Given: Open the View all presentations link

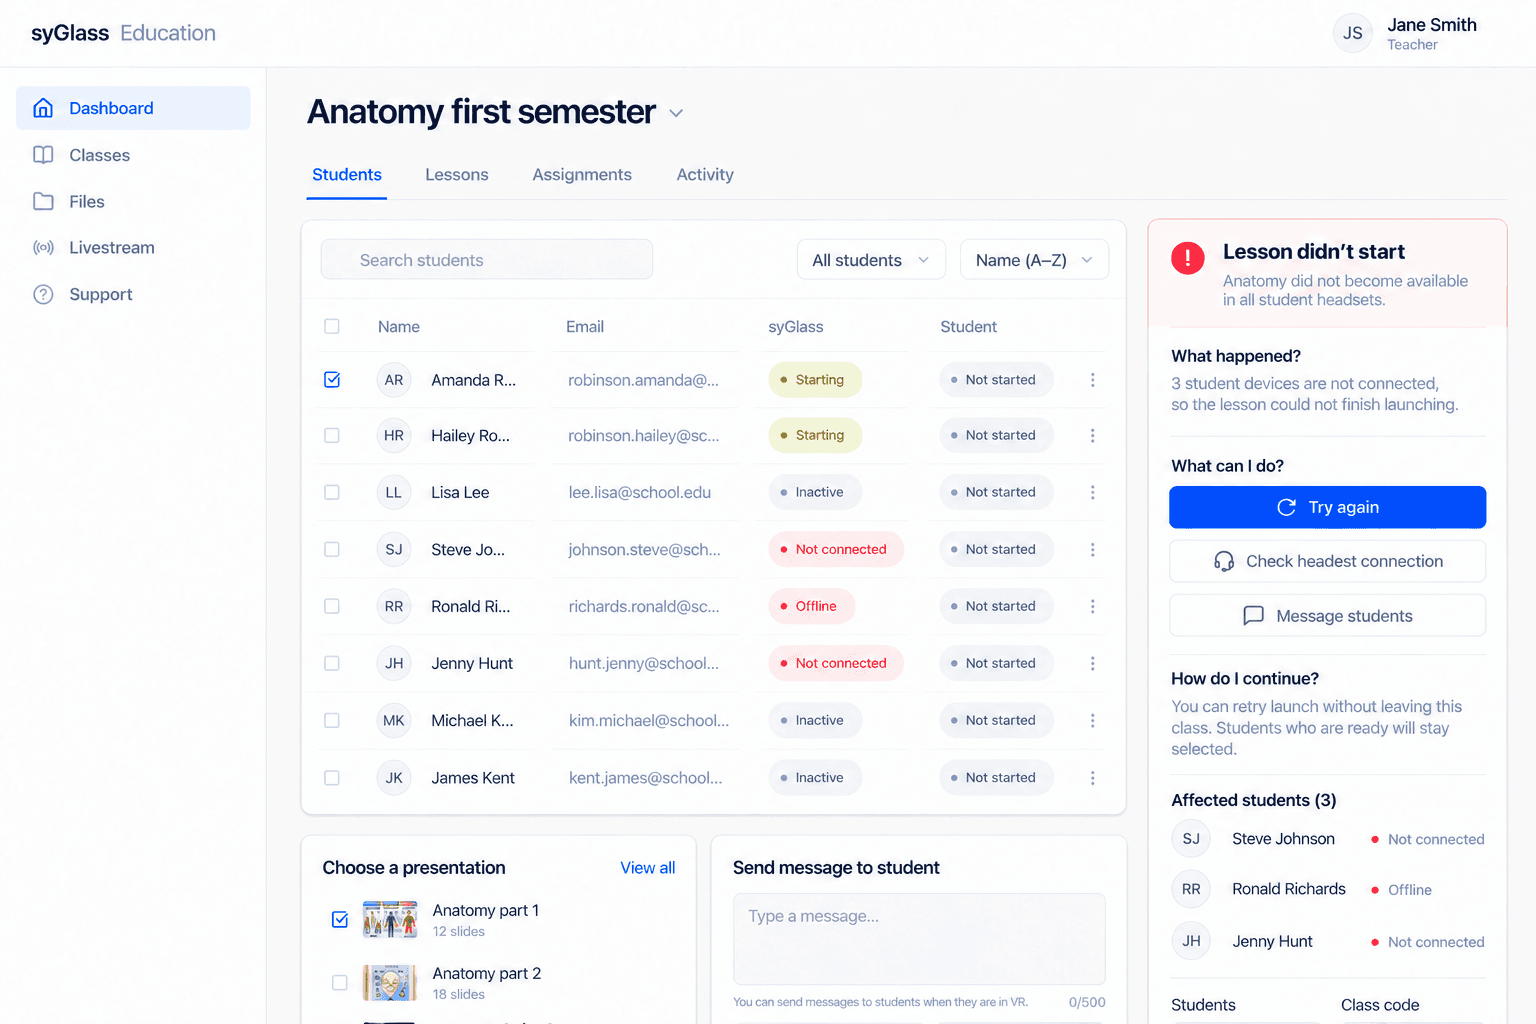Looking at the screenshot, I should click(x=647, y=868).
